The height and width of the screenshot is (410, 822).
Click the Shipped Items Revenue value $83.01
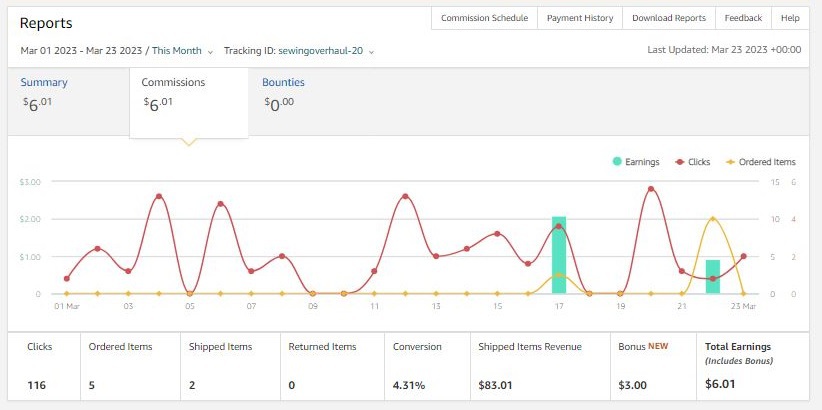coord(495,385)
